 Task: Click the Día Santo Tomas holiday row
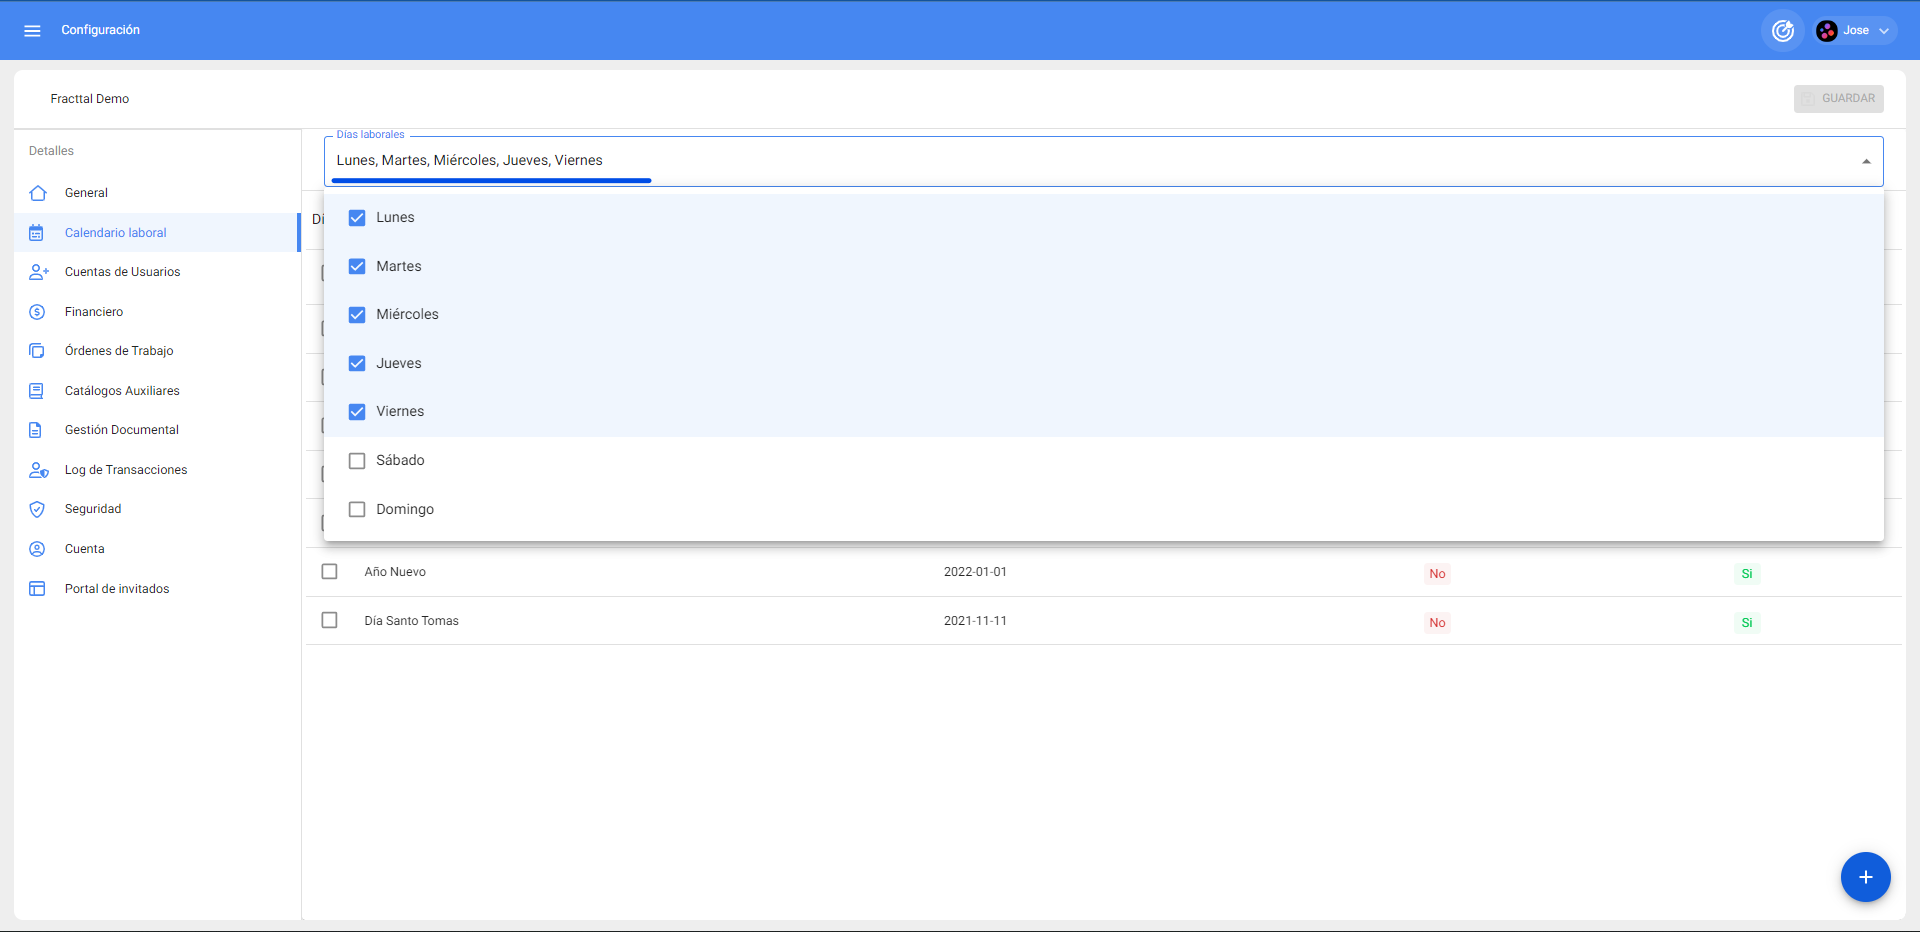(x=411, y=621)
